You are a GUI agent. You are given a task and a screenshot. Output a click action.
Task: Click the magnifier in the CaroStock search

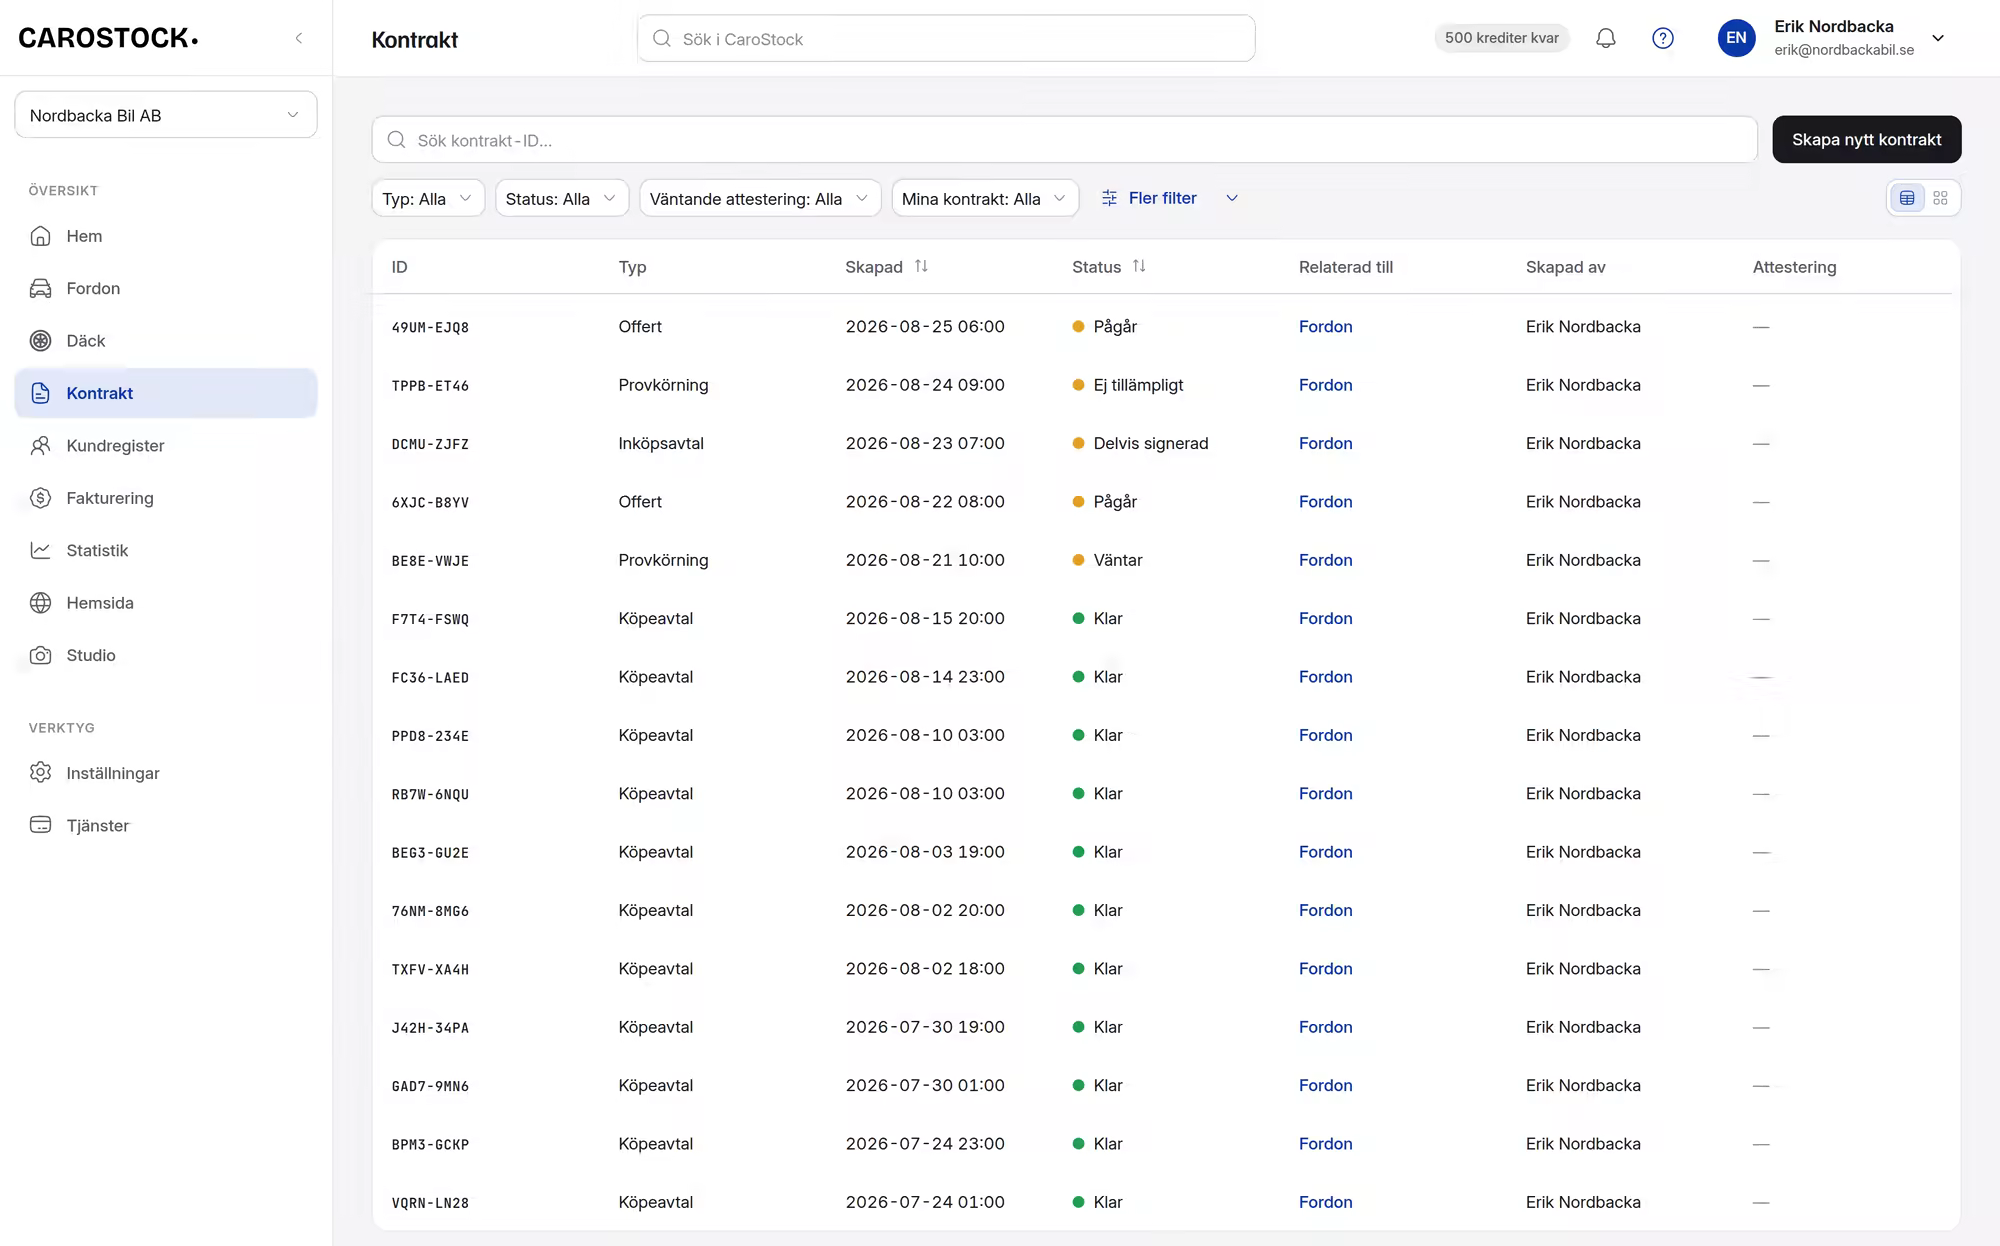(x=661, y=39)
